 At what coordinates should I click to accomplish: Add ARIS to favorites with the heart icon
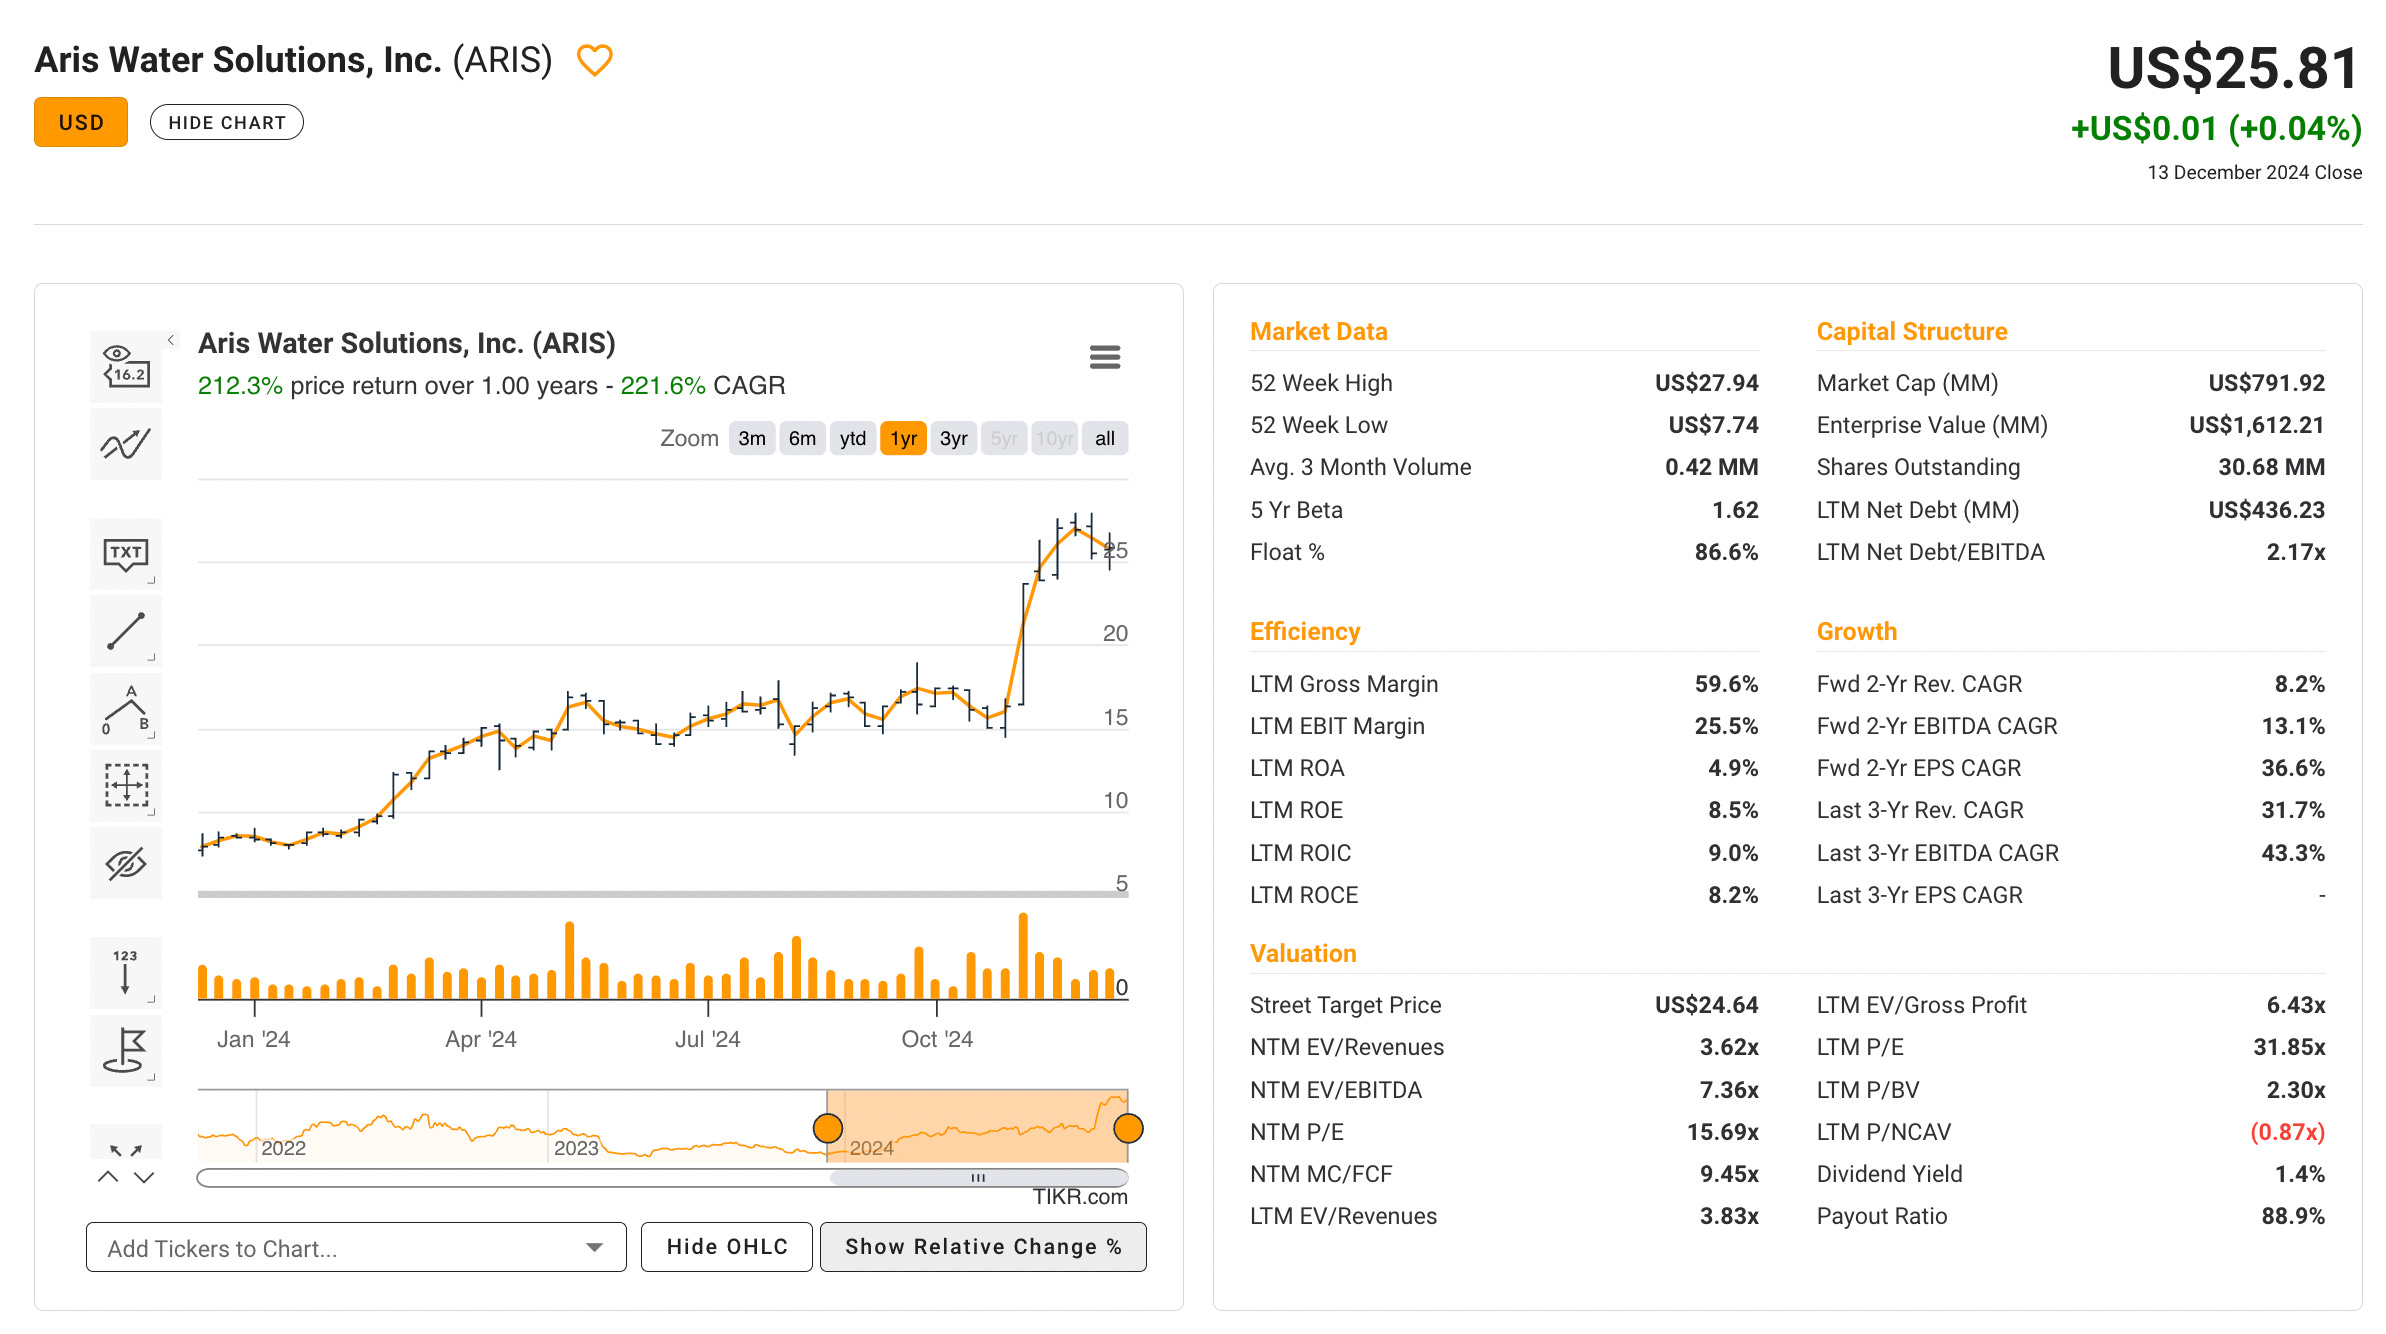pyautogui.click(x=594, y=61)
